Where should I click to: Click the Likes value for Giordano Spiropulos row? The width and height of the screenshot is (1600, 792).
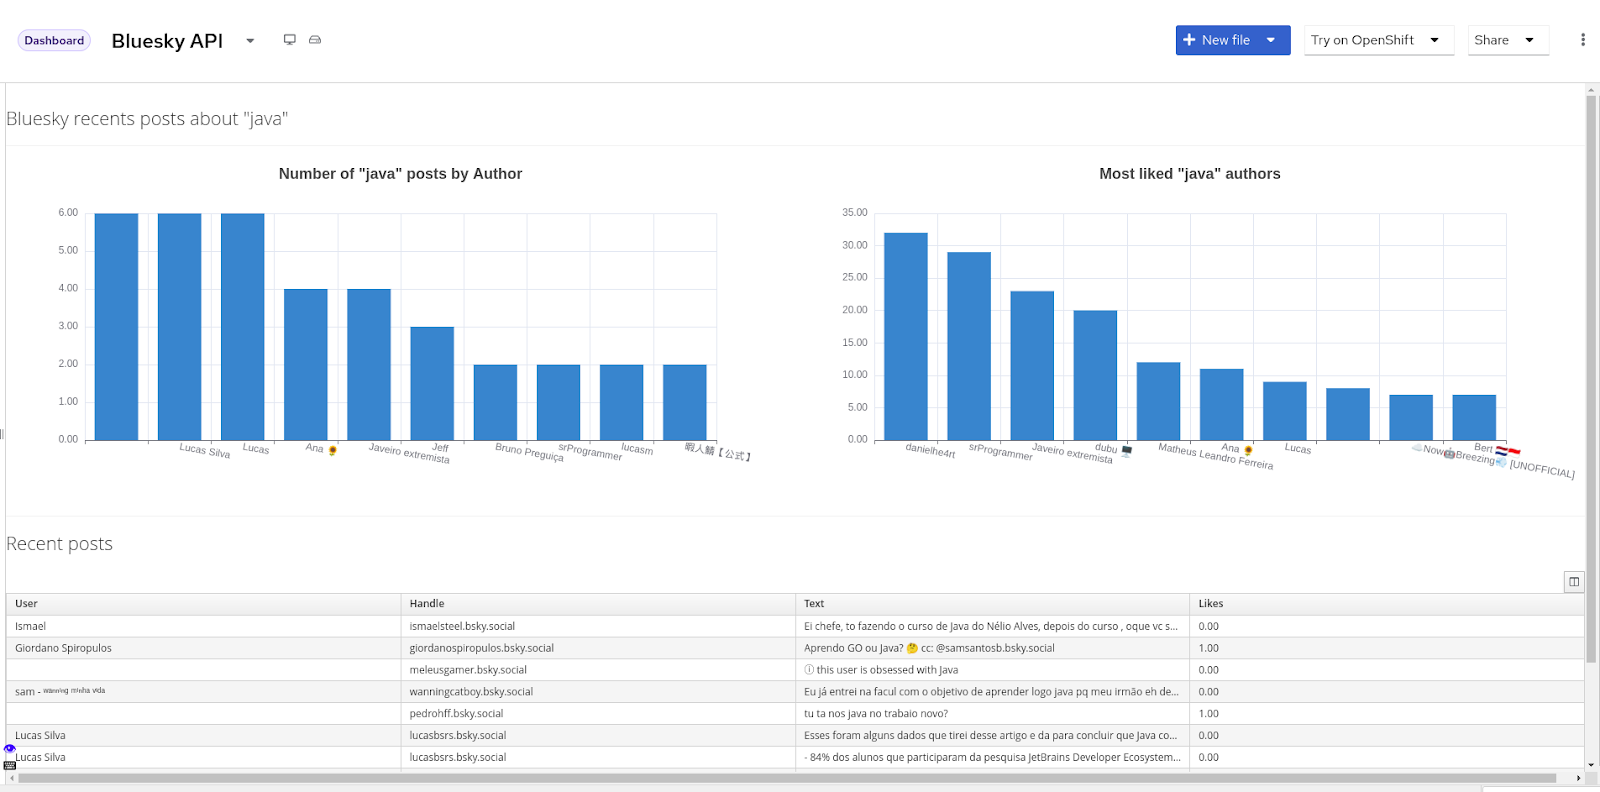[1209, 648]
